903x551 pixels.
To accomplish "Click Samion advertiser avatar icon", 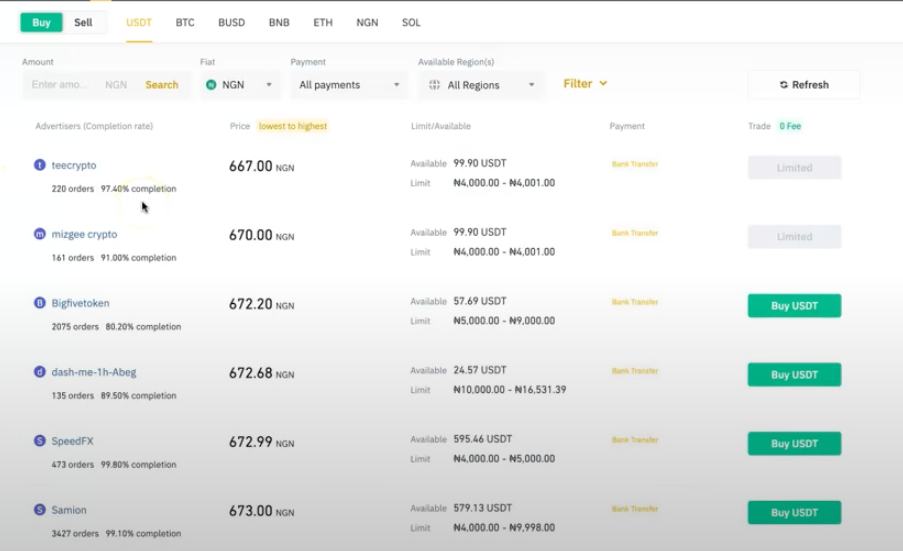I will (x=40, y=510).
